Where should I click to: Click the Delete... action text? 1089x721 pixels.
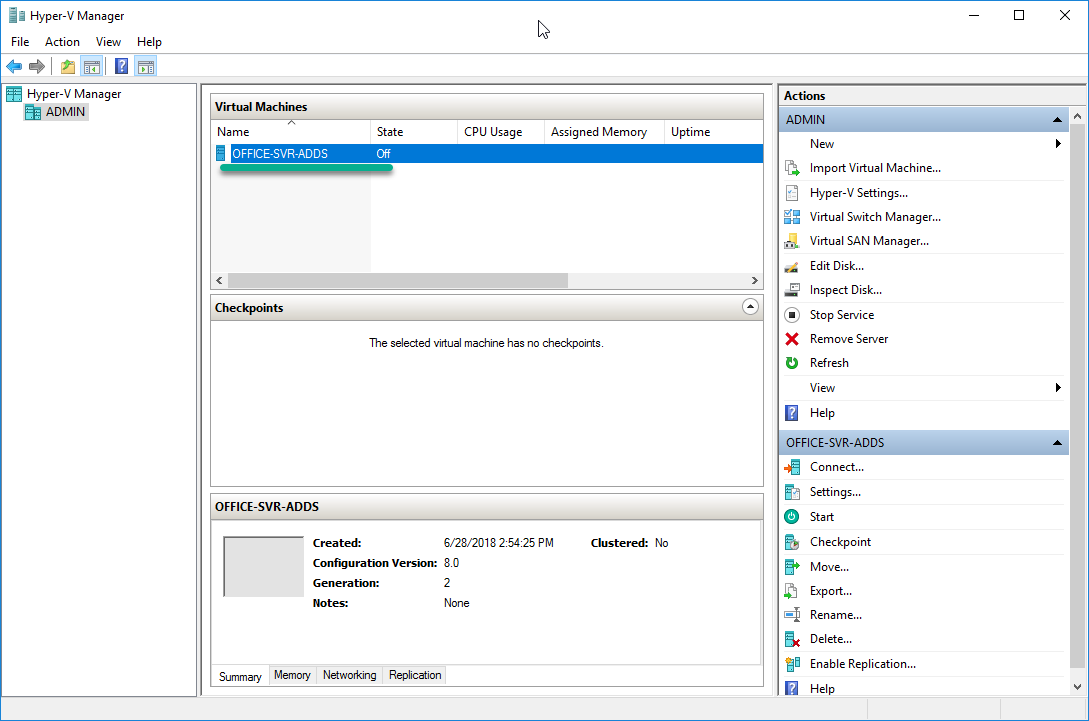(831, 639)
